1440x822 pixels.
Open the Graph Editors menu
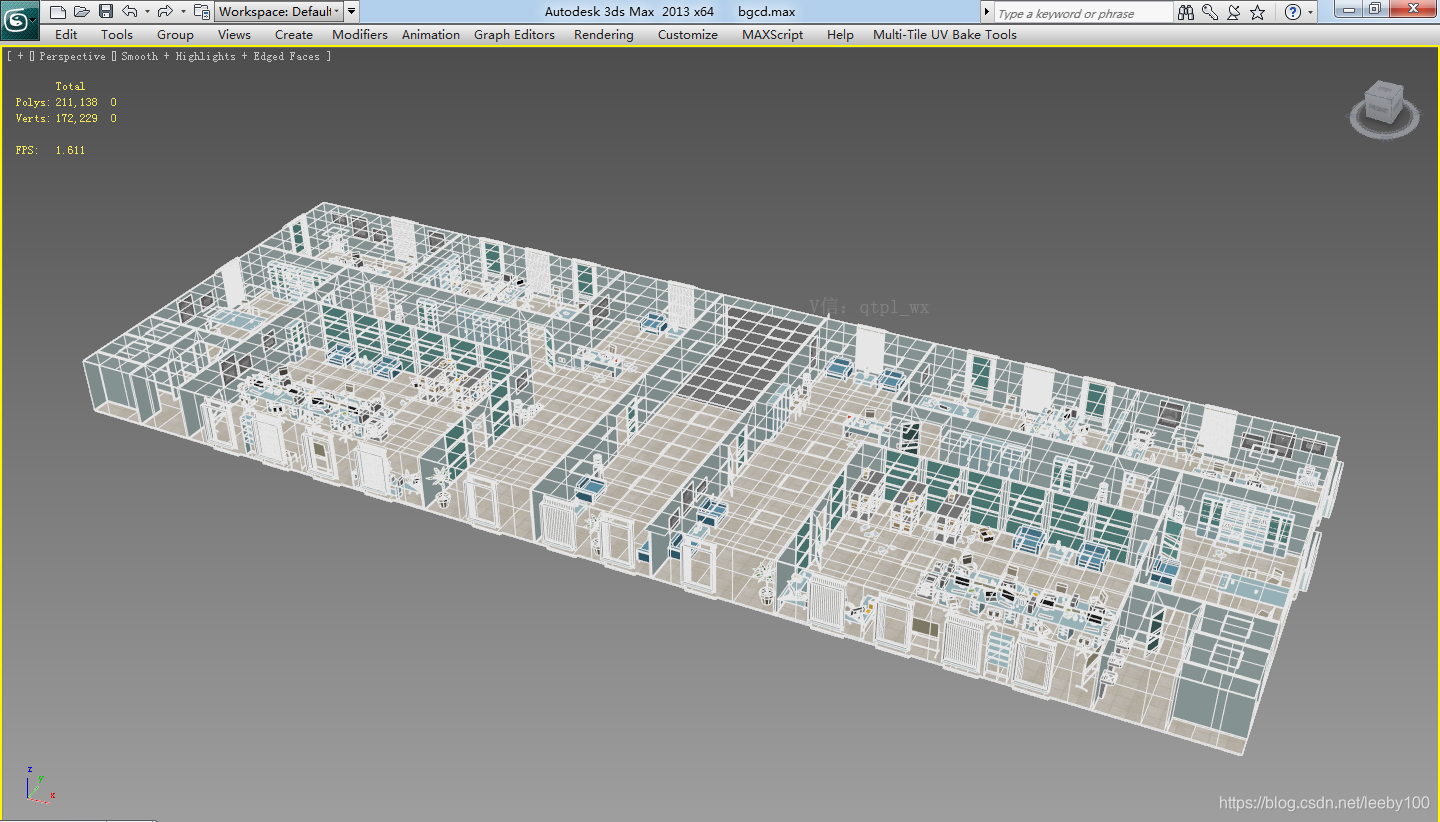514,34
